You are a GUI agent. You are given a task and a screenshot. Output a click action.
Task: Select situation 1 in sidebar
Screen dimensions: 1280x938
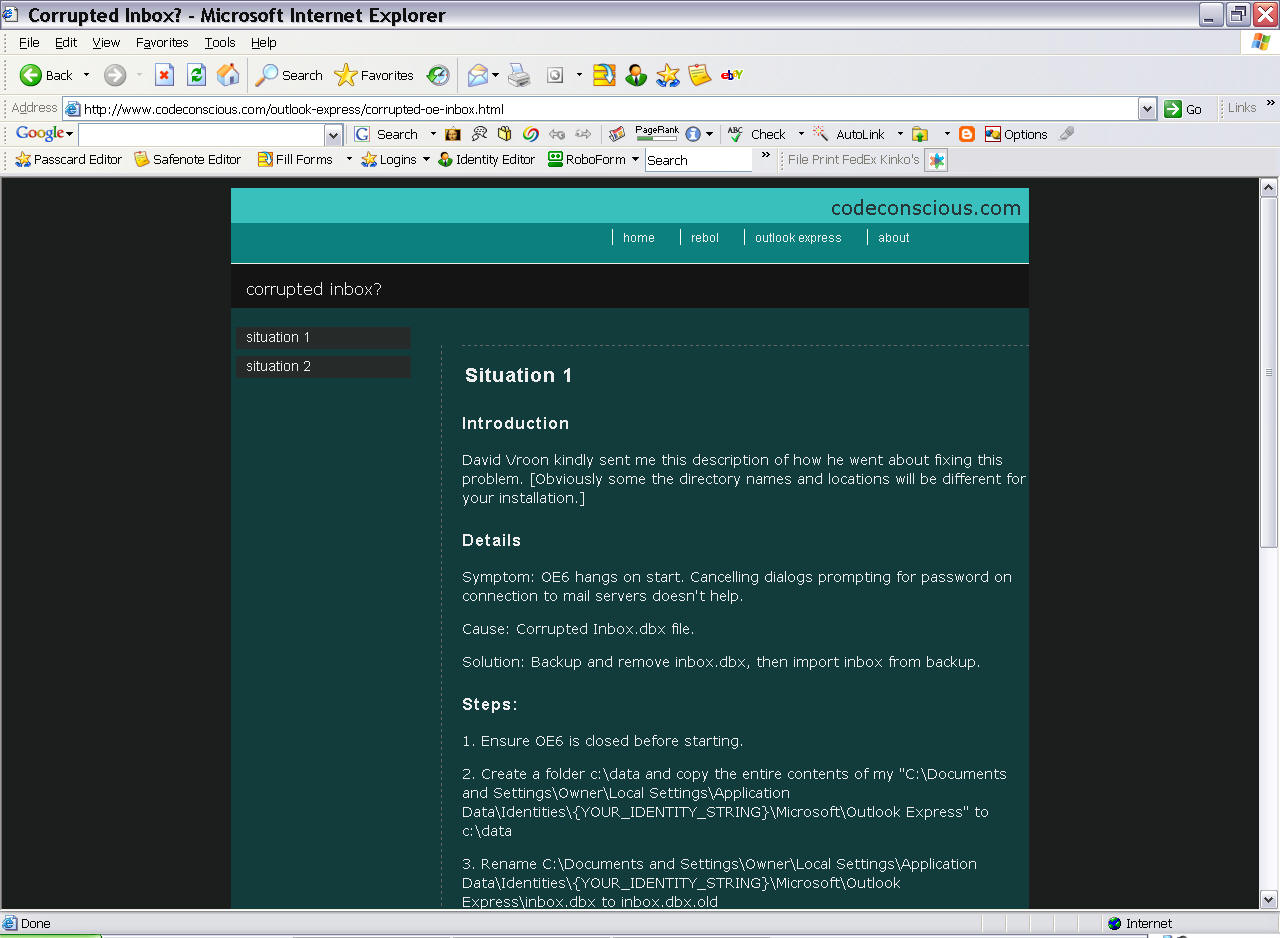pyautogui.click(x=323, y=338)
